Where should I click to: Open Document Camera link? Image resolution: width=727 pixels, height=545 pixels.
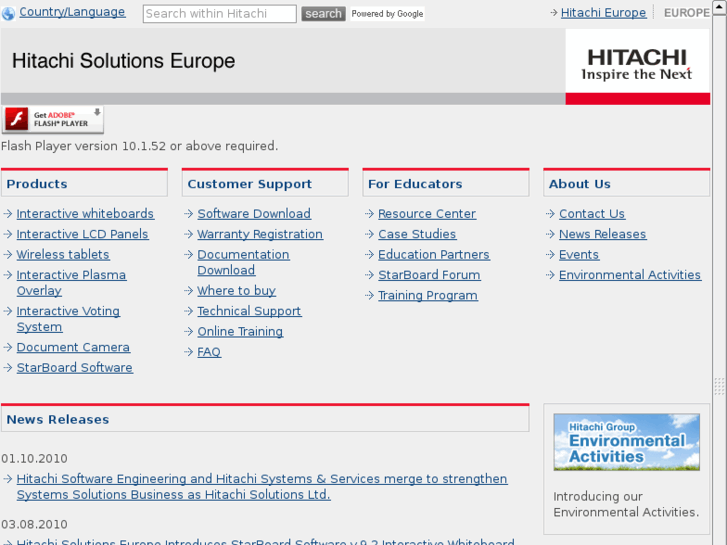point(73,347)
